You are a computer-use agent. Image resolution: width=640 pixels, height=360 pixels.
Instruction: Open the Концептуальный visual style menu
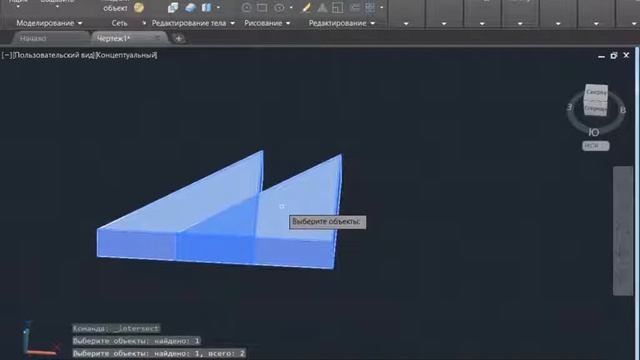tap(126, 55)
